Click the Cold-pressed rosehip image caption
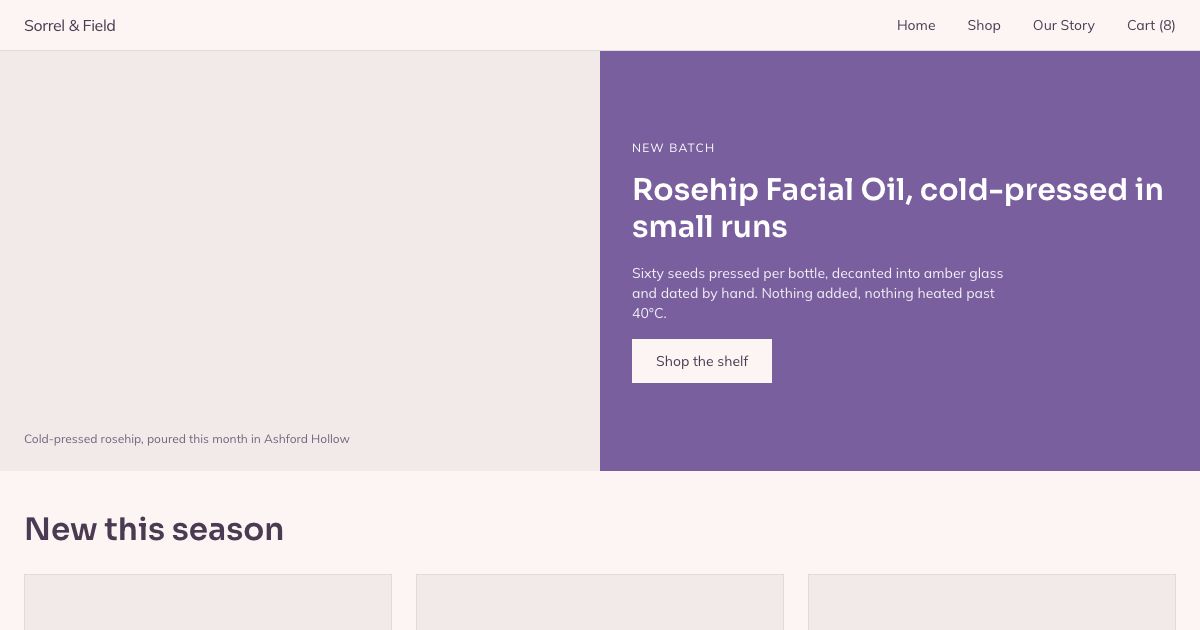The width and height of the screenshot is (1200, 630). click(x=187, y=439)
